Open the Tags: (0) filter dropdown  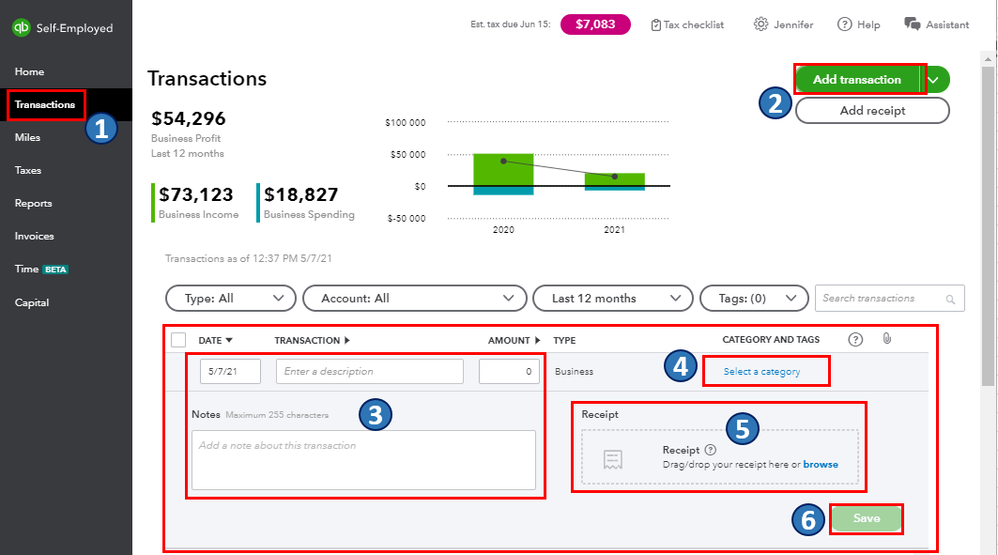[754, 299]
